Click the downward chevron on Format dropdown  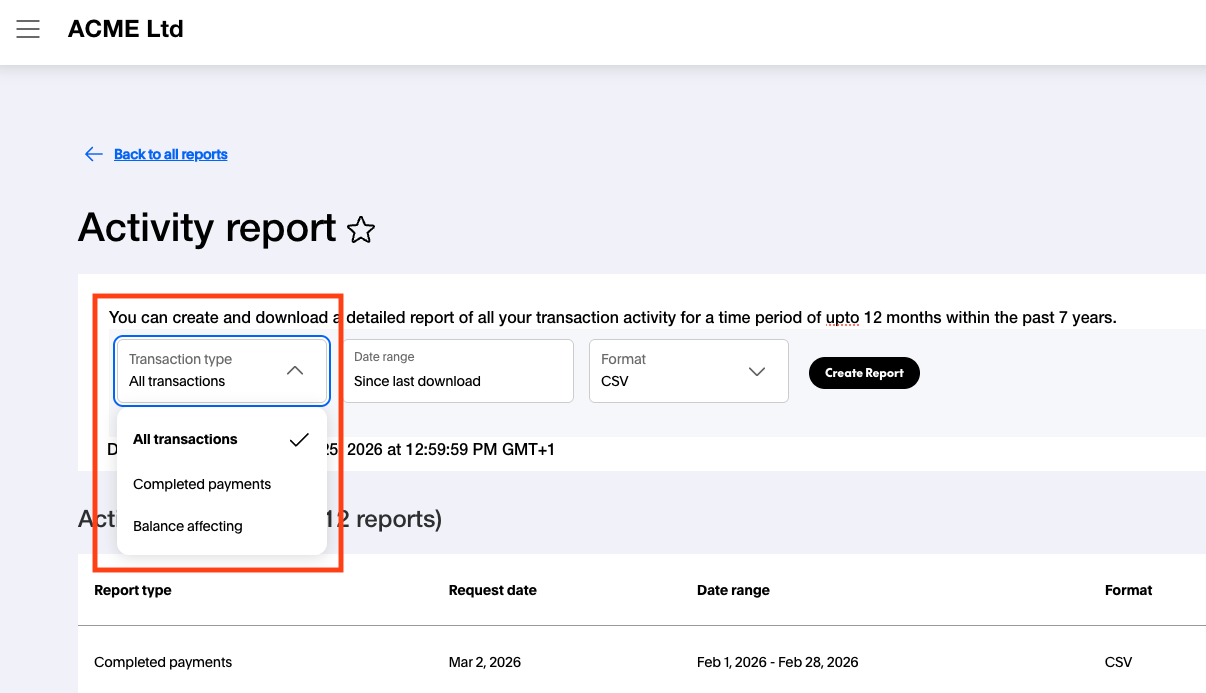[x=757, y=371]
